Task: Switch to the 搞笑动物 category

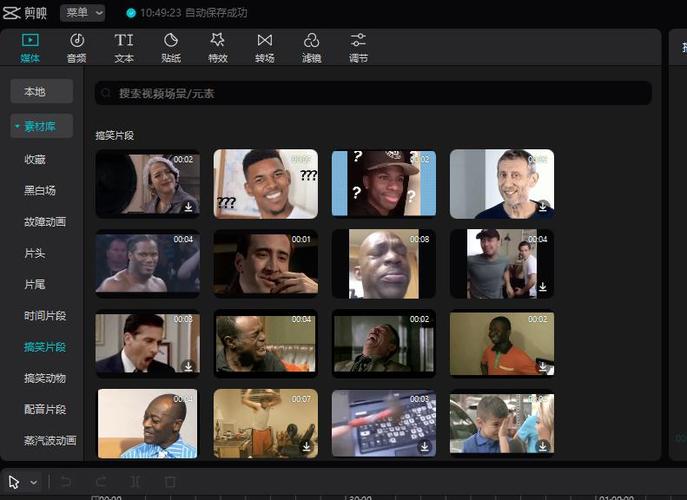Action: coord(45,378)
